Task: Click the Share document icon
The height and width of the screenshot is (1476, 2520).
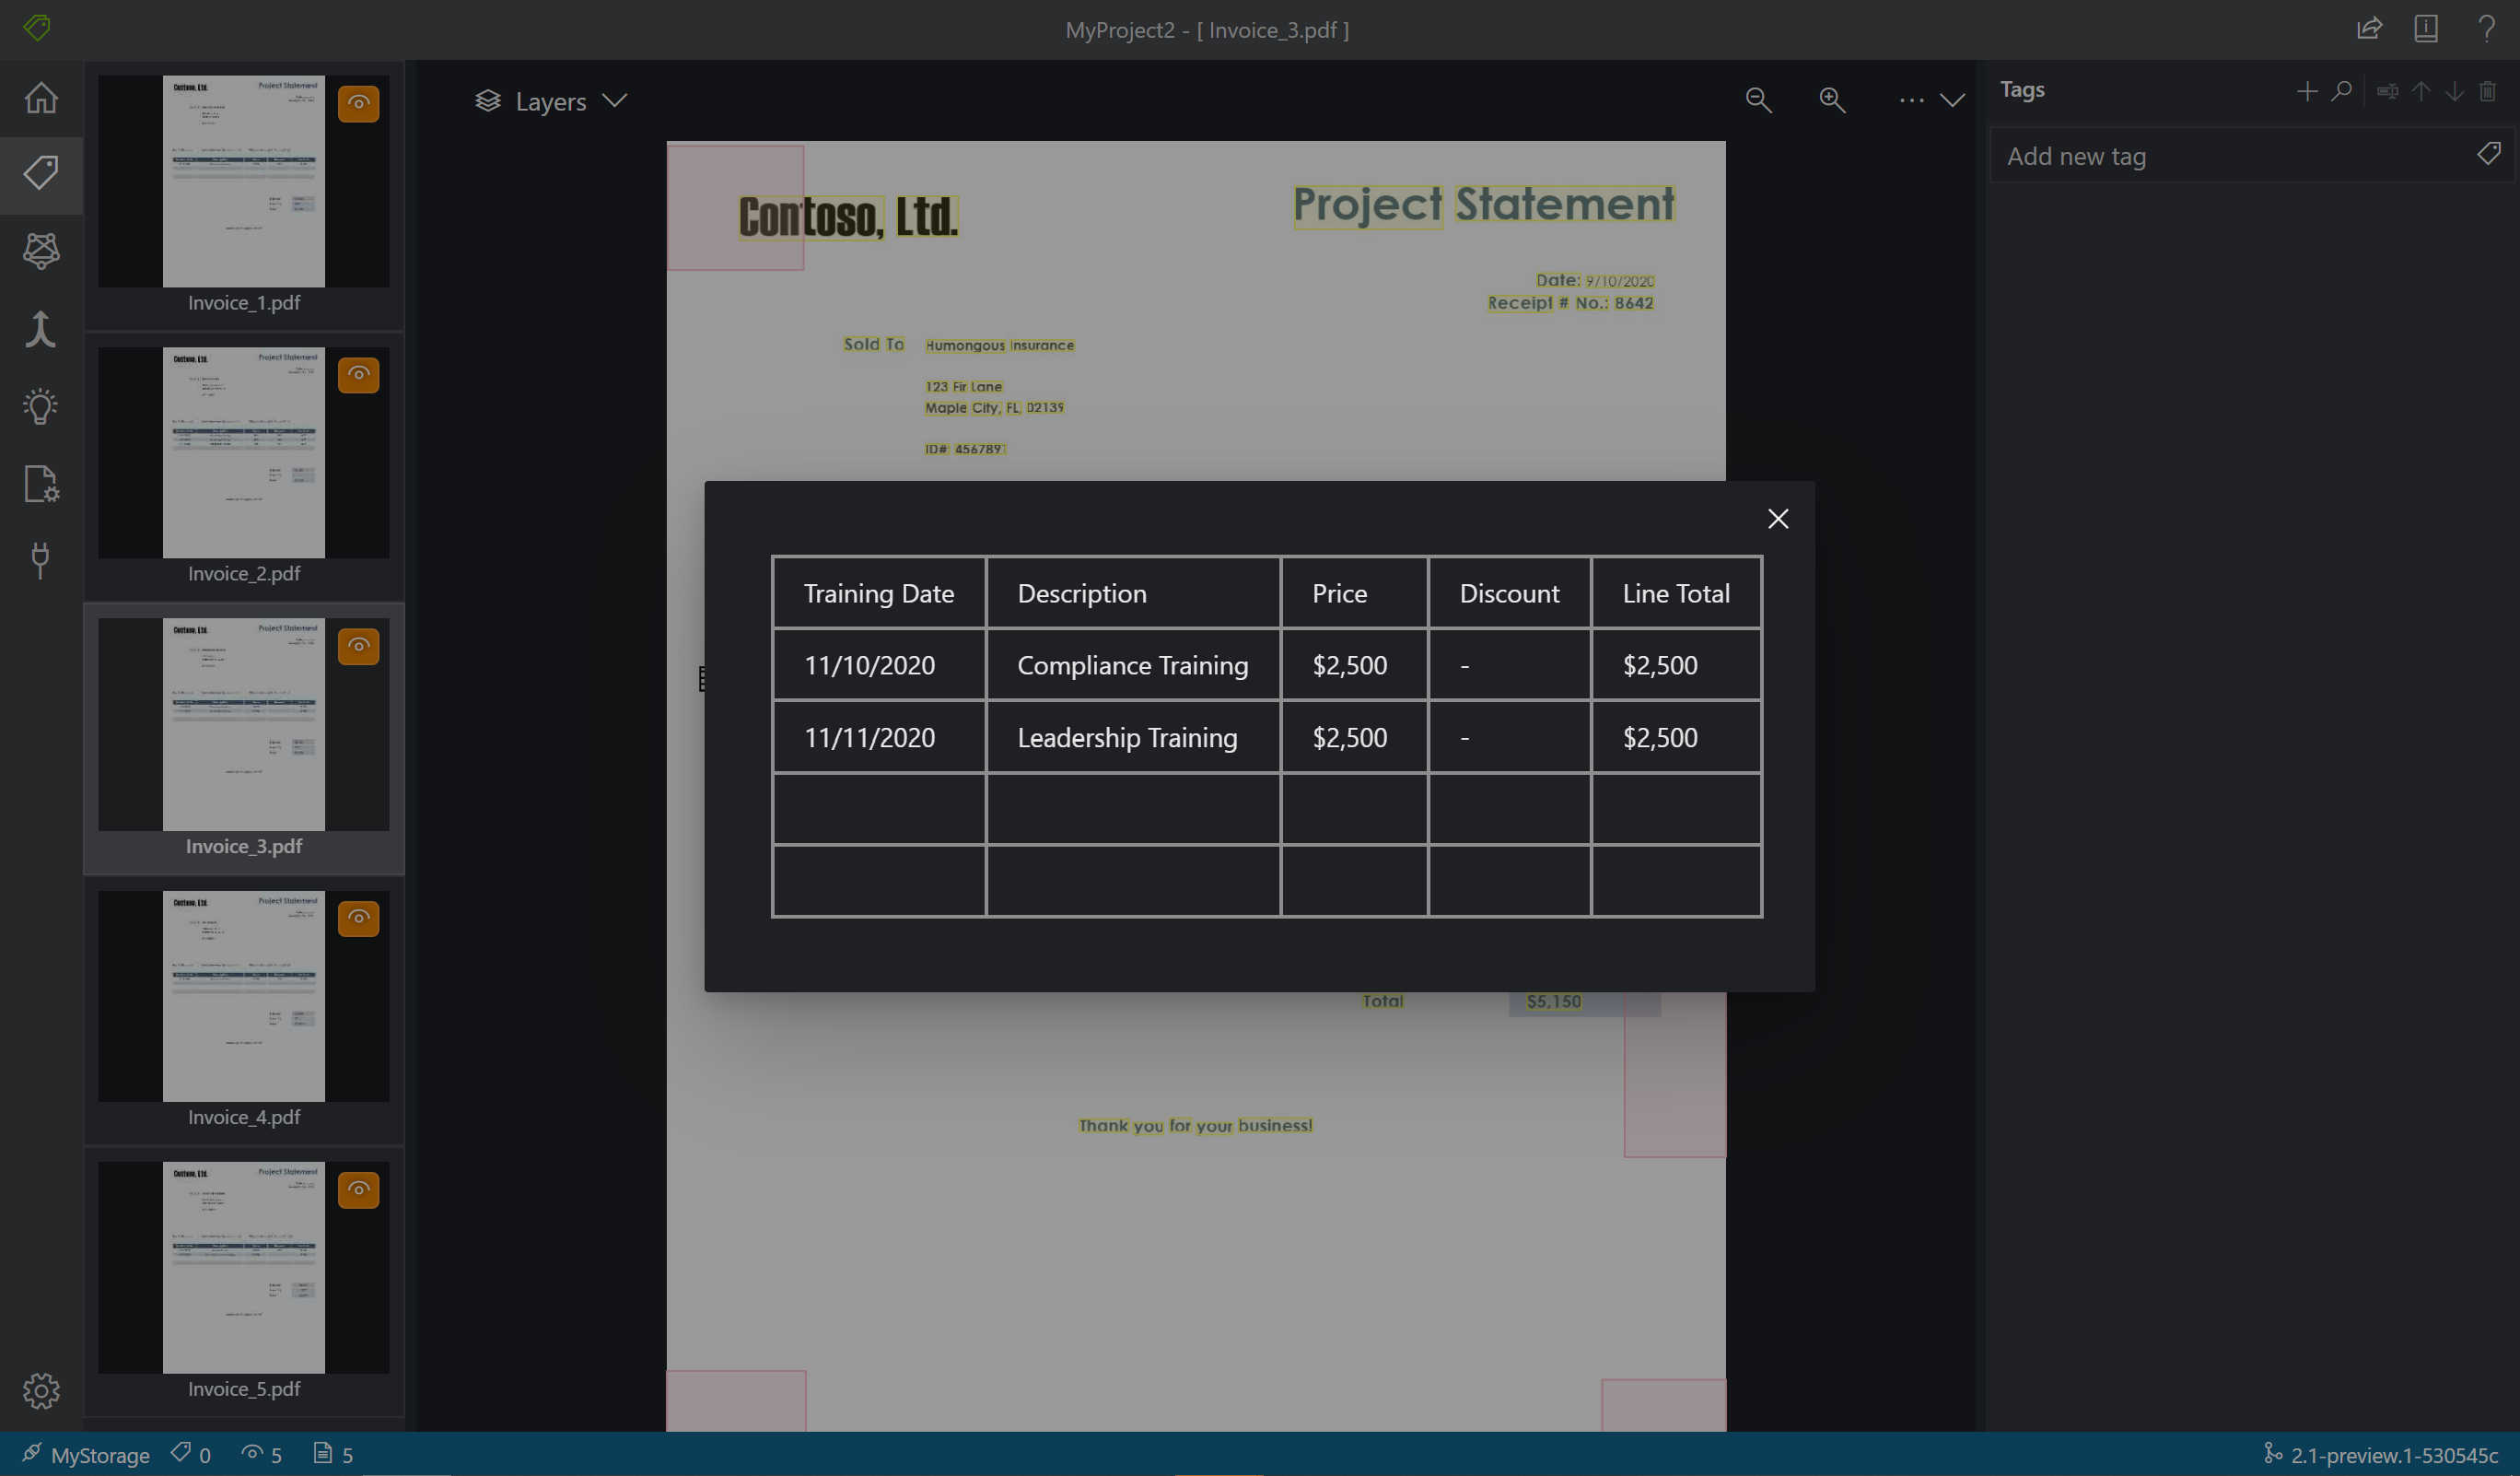Action: 2369,29
